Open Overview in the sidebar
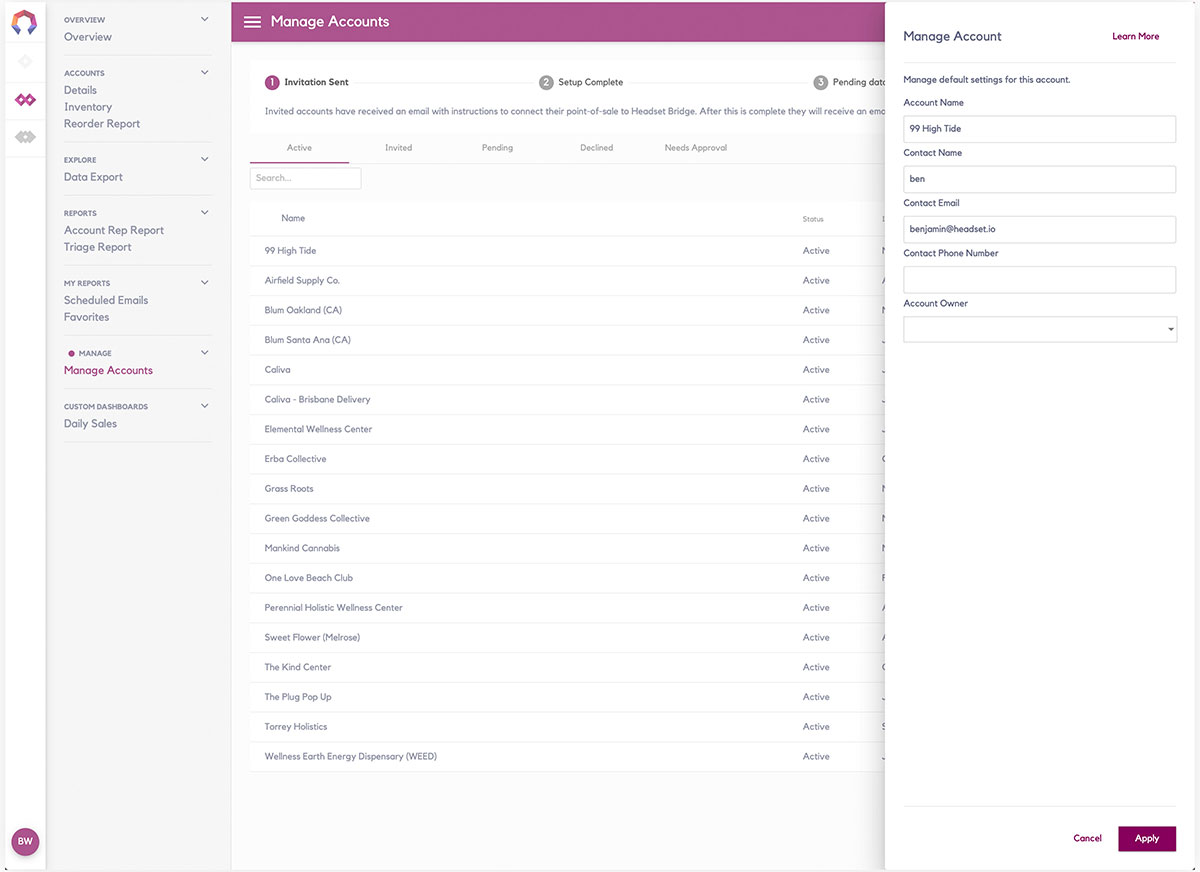This screenshot has width=1200, height=872. 88,37
